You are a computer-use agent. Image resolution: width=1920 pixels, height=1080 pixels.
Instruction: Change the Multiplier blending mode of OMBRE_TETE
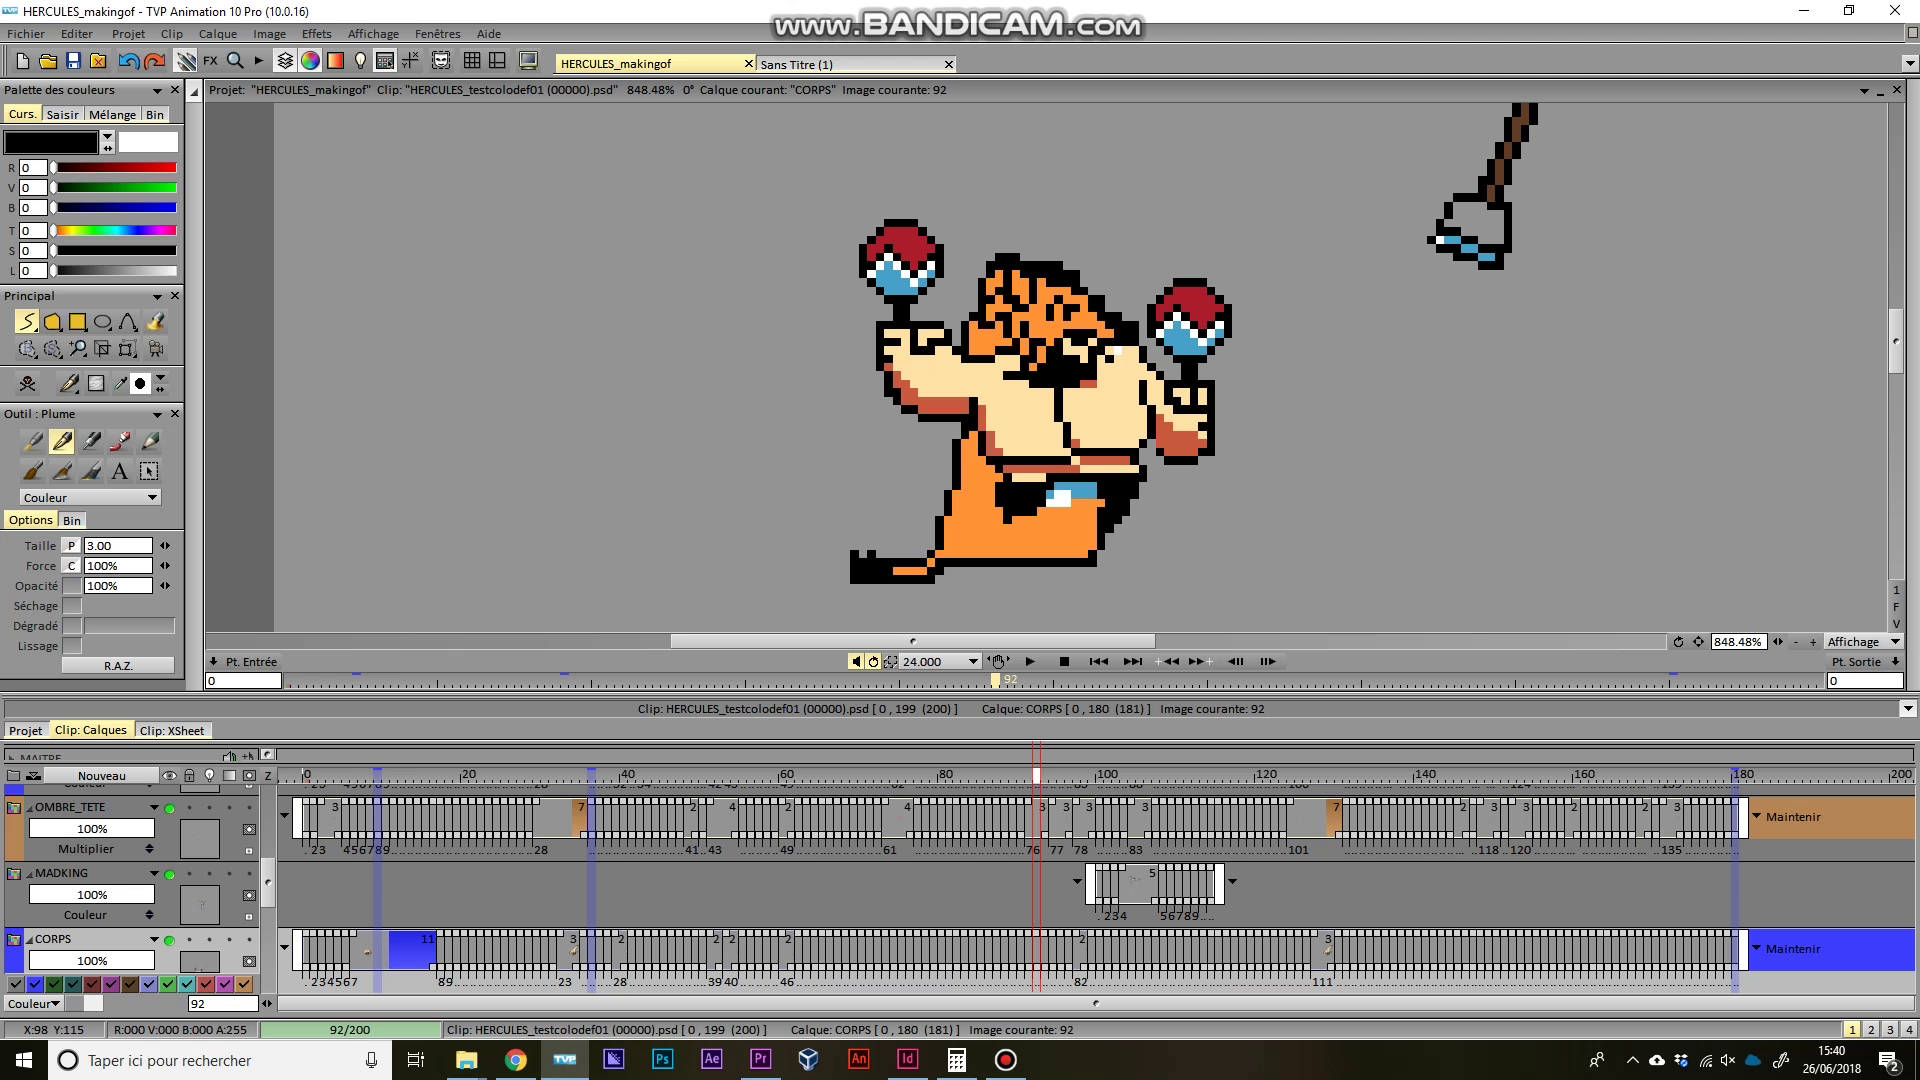point(92,849)
